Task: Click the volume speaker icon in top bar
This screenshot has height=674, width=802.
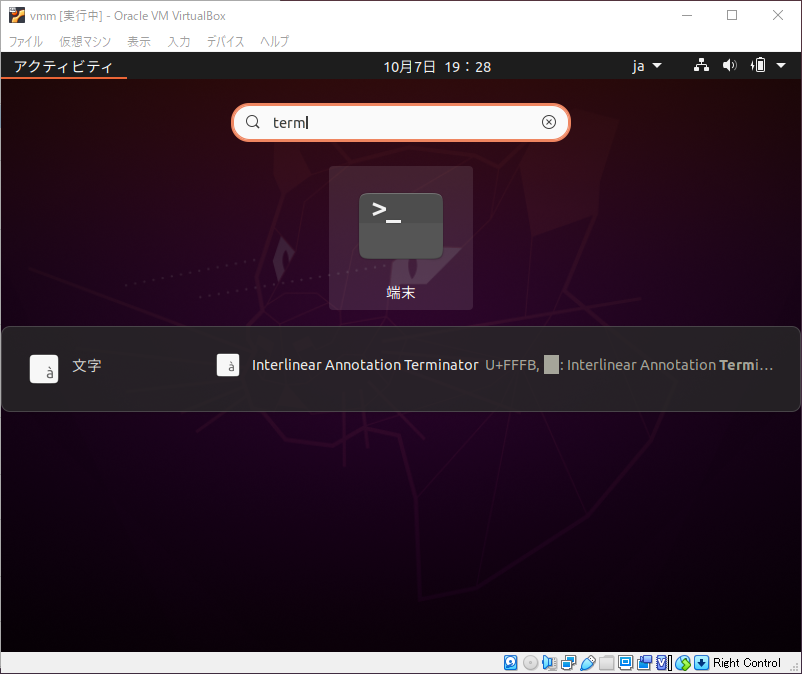Action: (729, 65)
